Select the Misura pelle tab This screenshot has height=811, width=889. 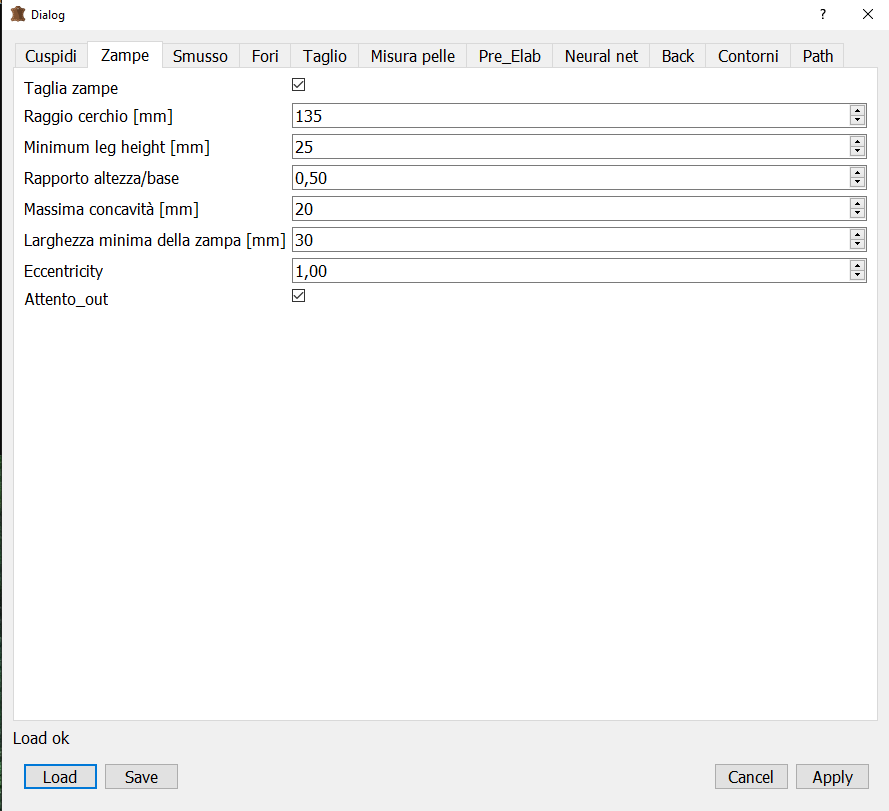(412, 56)
